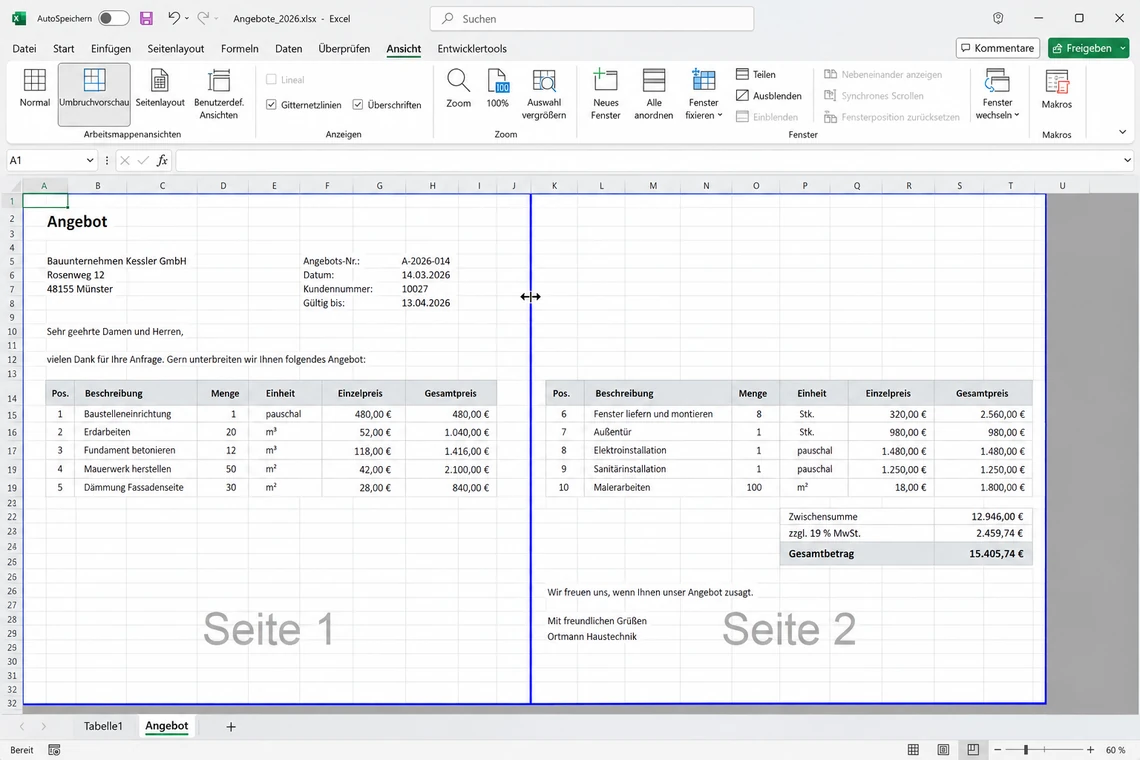1140x760 pixels.
Task: Switch to the Tabelle1 sheet tab
Action: tap(103, 726)
